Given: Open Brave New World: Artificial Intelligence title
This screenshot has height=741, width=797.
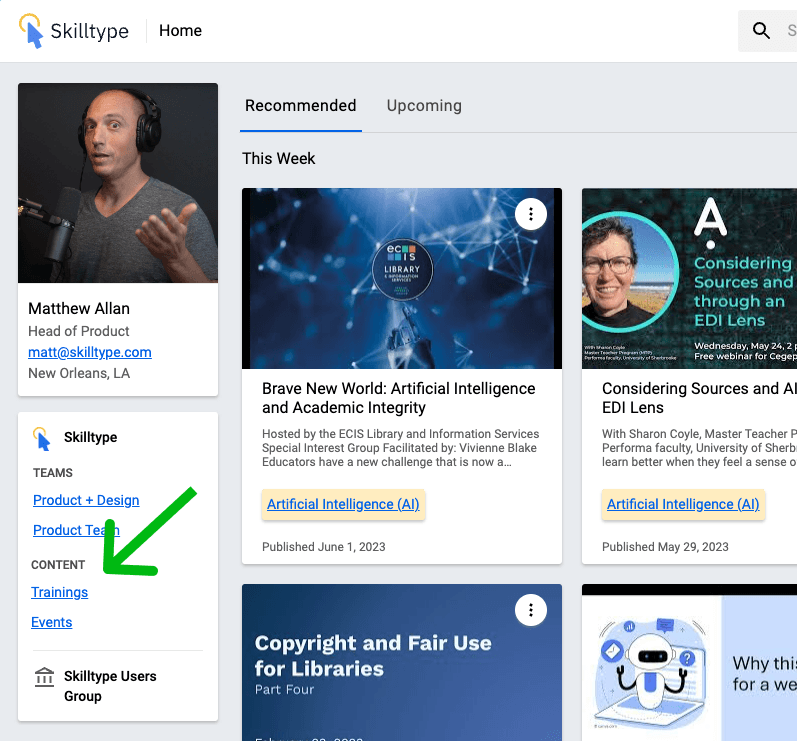Looking at the screenshot, I should coord(398,398).
